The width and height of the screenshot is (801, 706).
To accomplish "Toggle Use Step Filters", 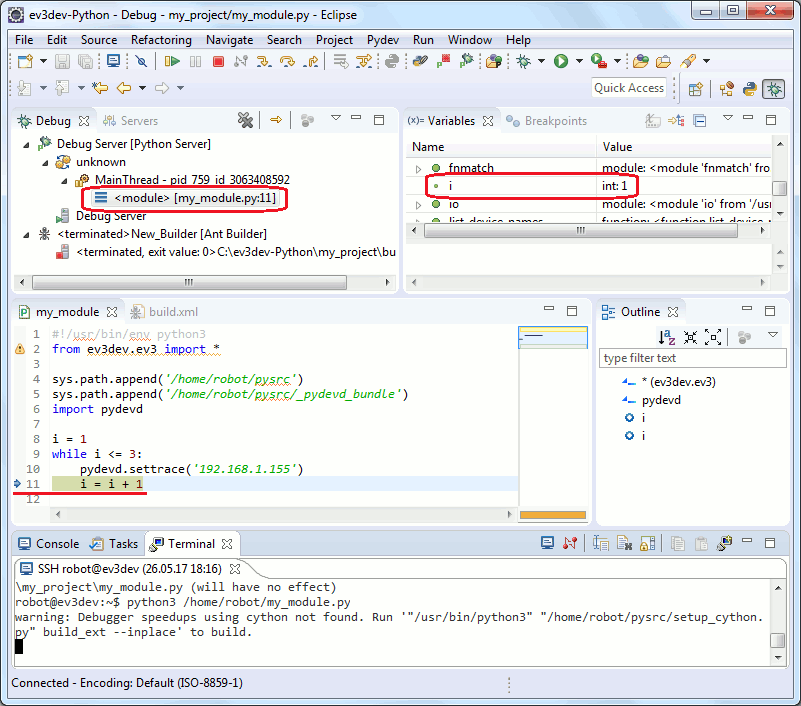I will (364, 61).
